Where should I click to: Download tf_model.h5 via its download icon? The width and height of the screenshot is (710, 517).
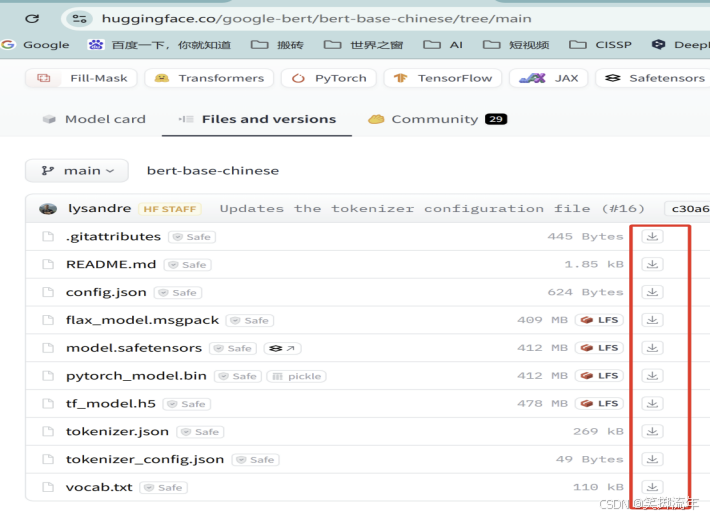tap(652, 403)
